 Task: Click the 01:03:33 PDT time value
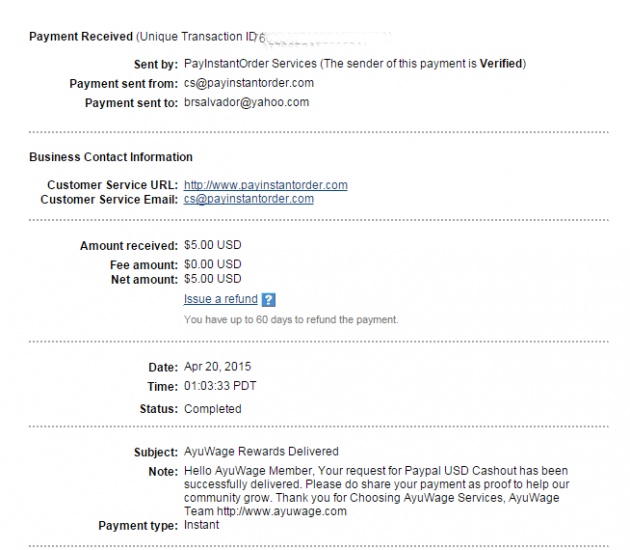(x=220, y=386)
